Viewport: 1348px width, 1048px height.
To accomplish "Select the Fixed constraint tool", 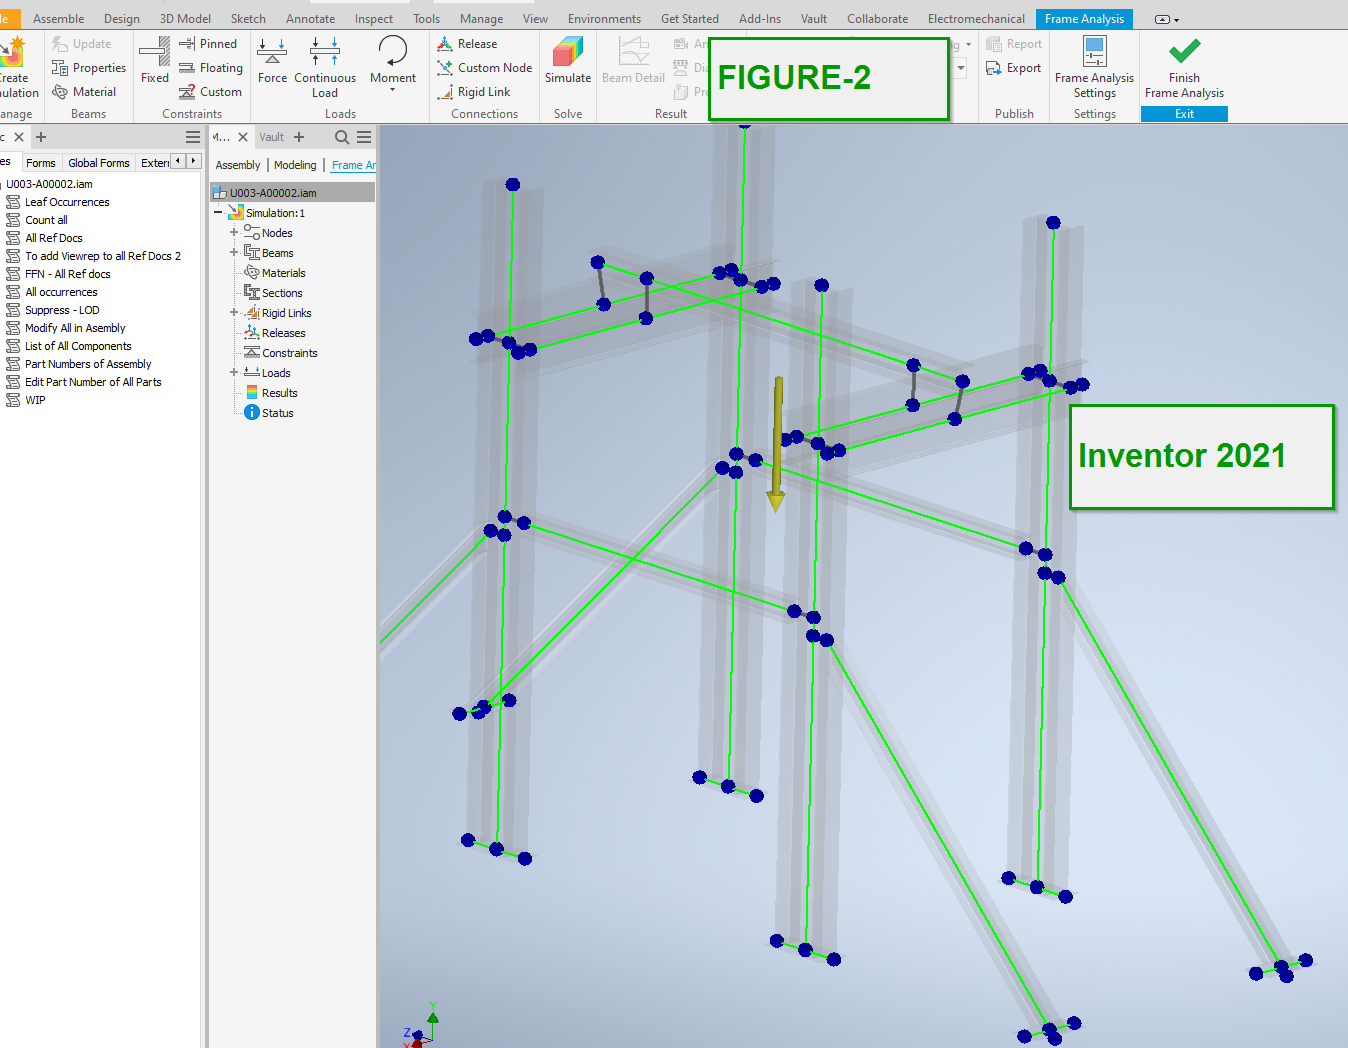I will 155,60.
